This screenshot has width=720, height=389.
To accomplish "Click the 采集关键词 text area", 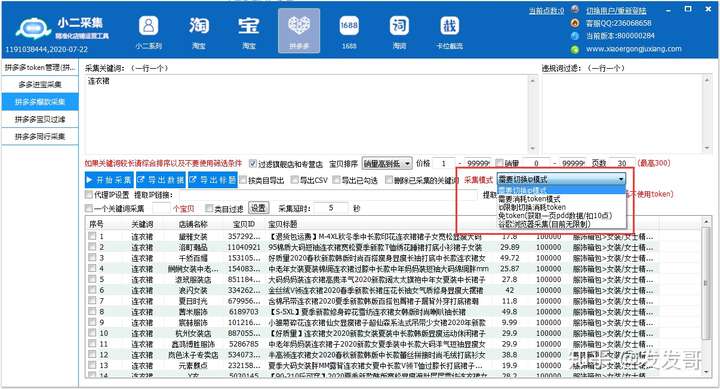I will [x=310, y=114].
